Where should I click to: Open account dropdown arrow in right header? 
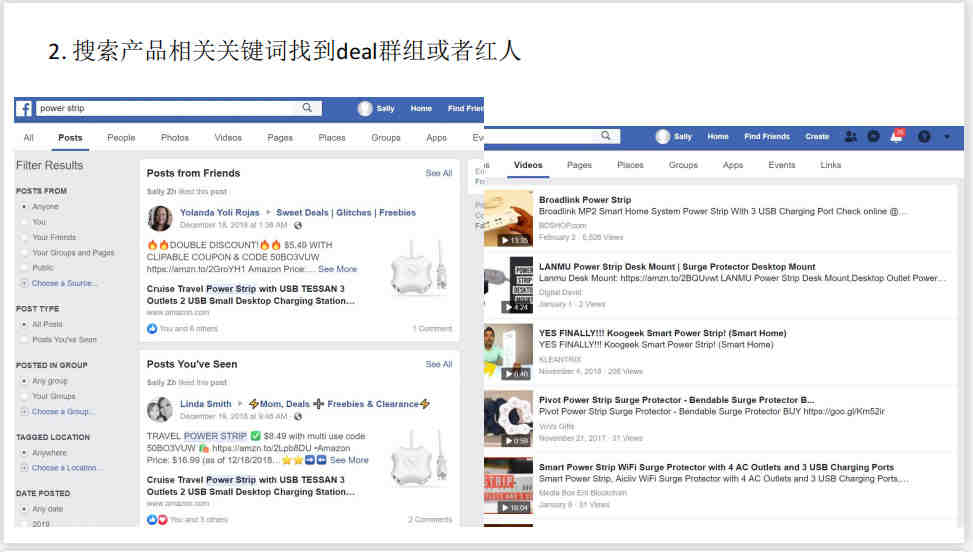click(947, 136)
